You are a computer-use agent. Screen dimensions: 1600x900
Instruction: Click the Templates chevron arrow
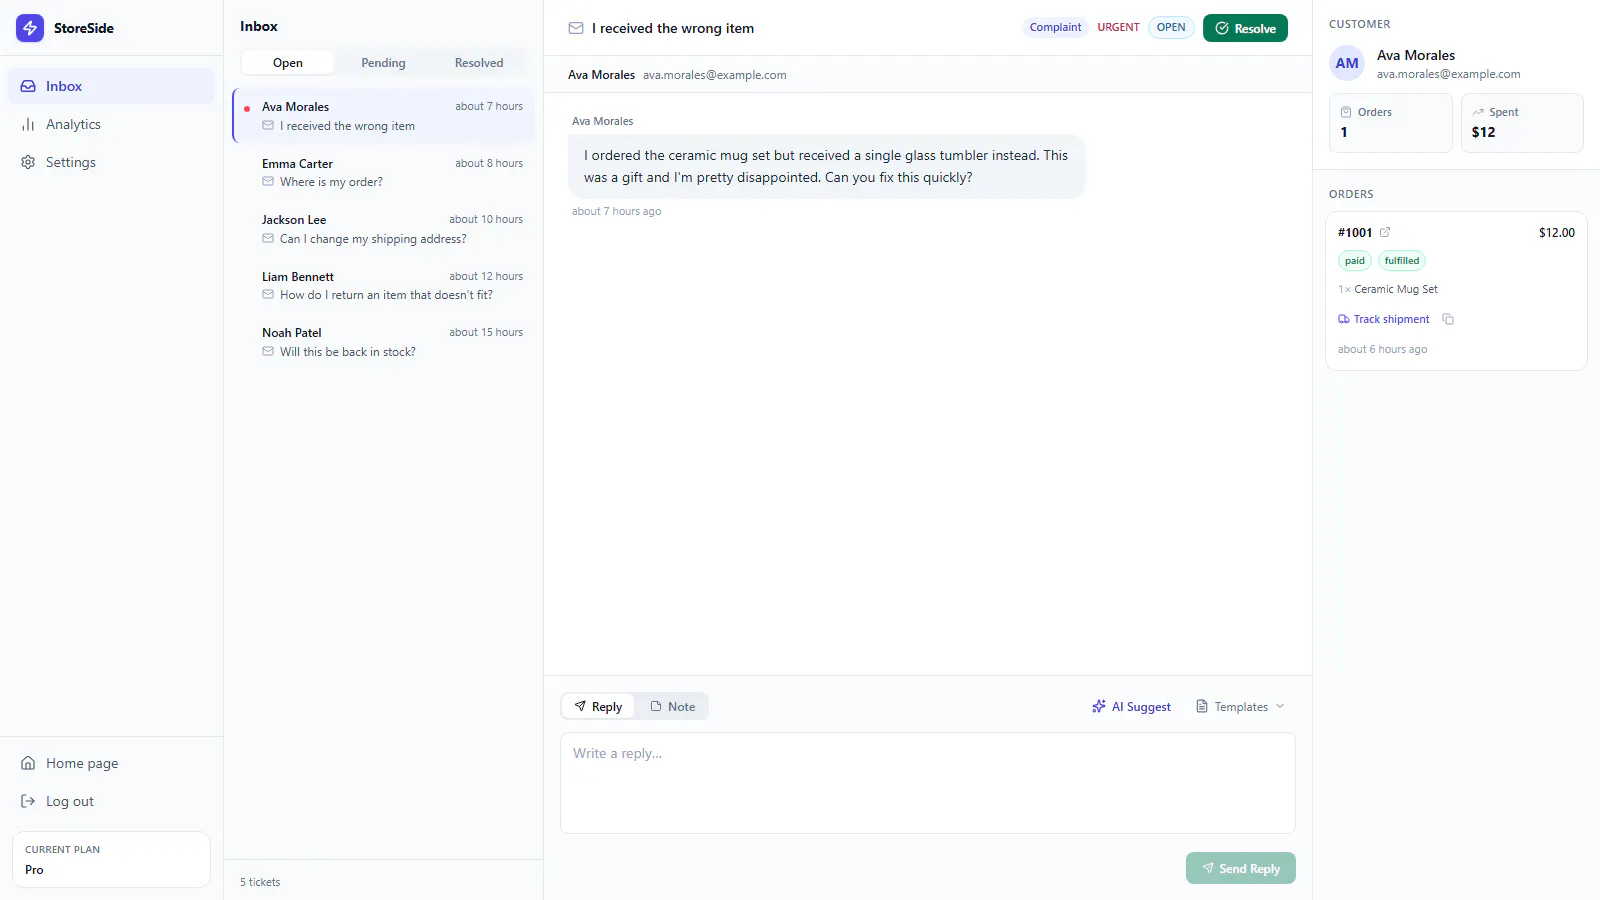point(1280,706)
